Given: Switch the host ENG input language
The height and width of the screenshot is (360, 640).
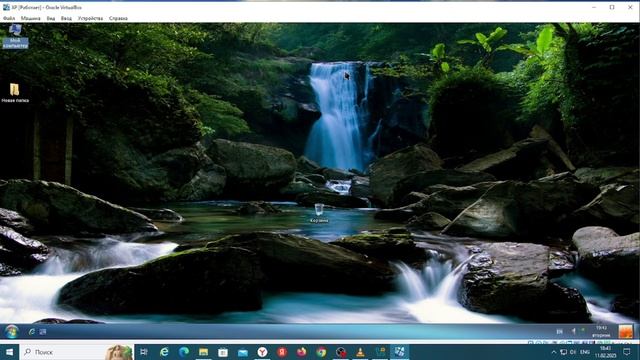Looking at the screenshot, I should (x=584, y=352).
